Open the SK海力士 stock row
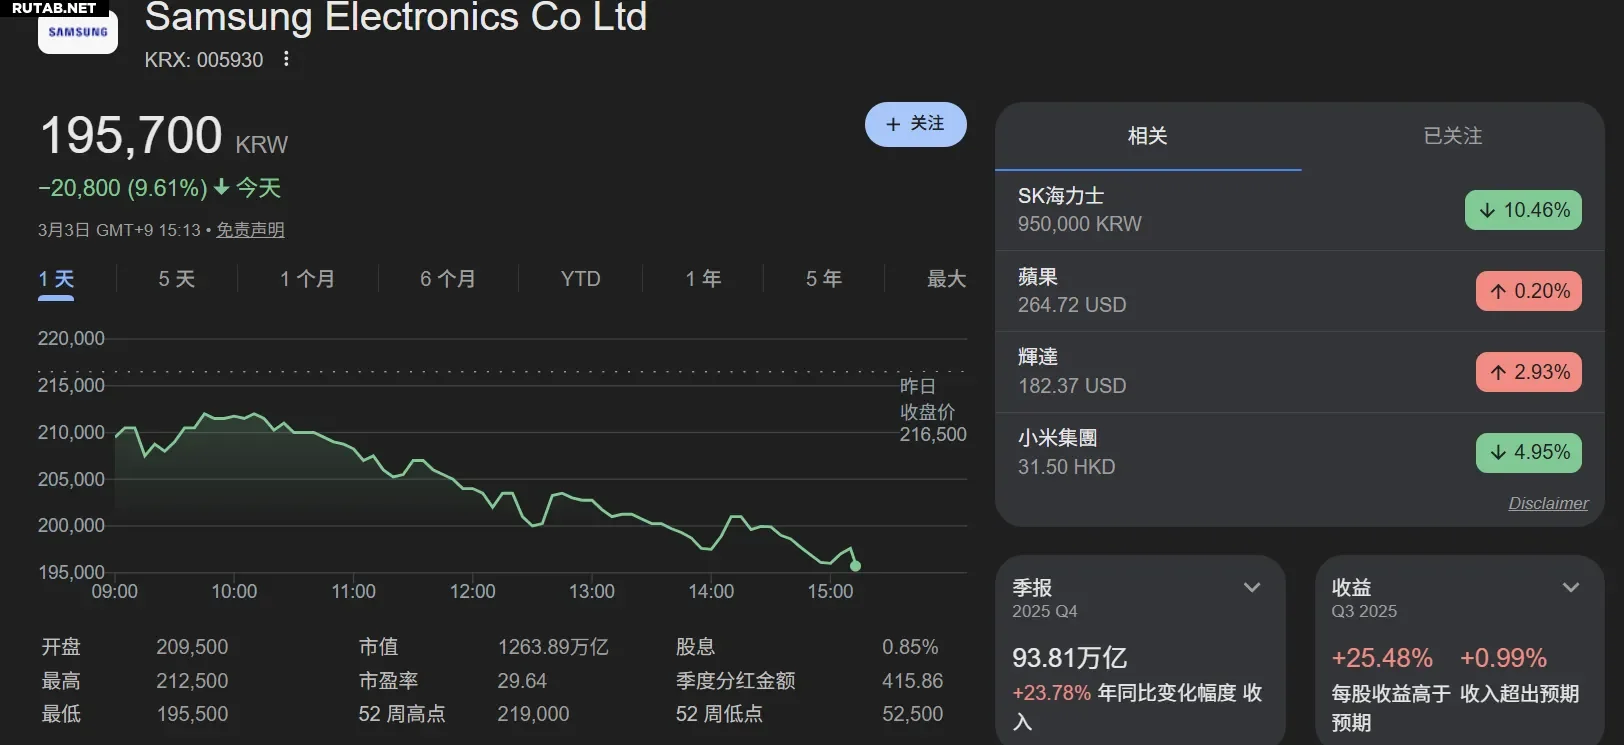Image resolution: width=1624 pixels, height=745 pixels. [1300, 210]
